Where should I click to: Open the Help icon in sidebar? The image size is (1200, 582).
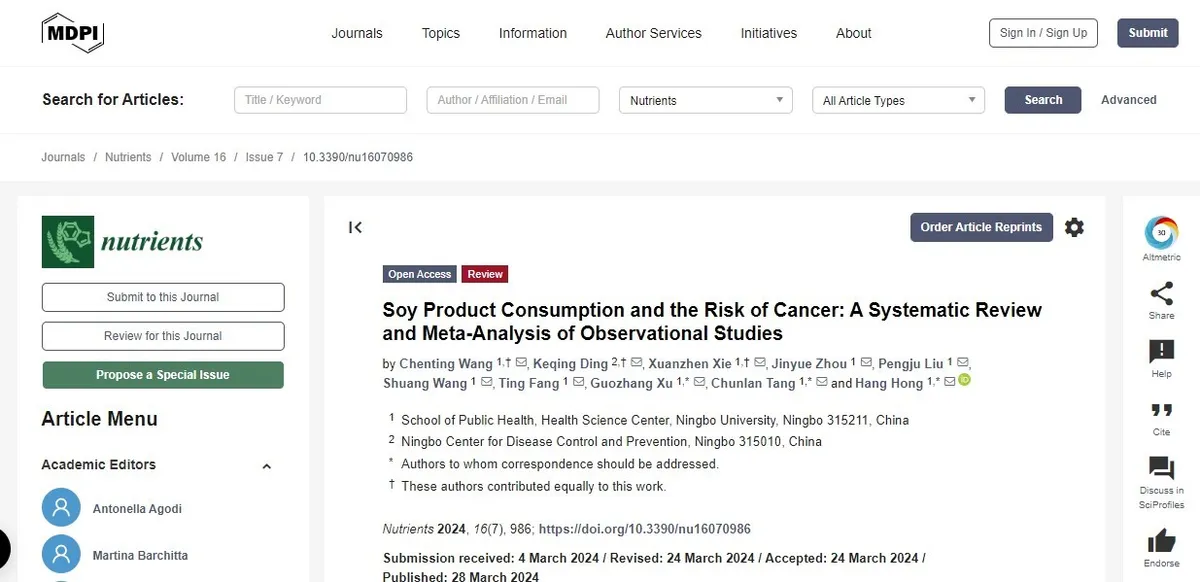[x=1161, y=352]
